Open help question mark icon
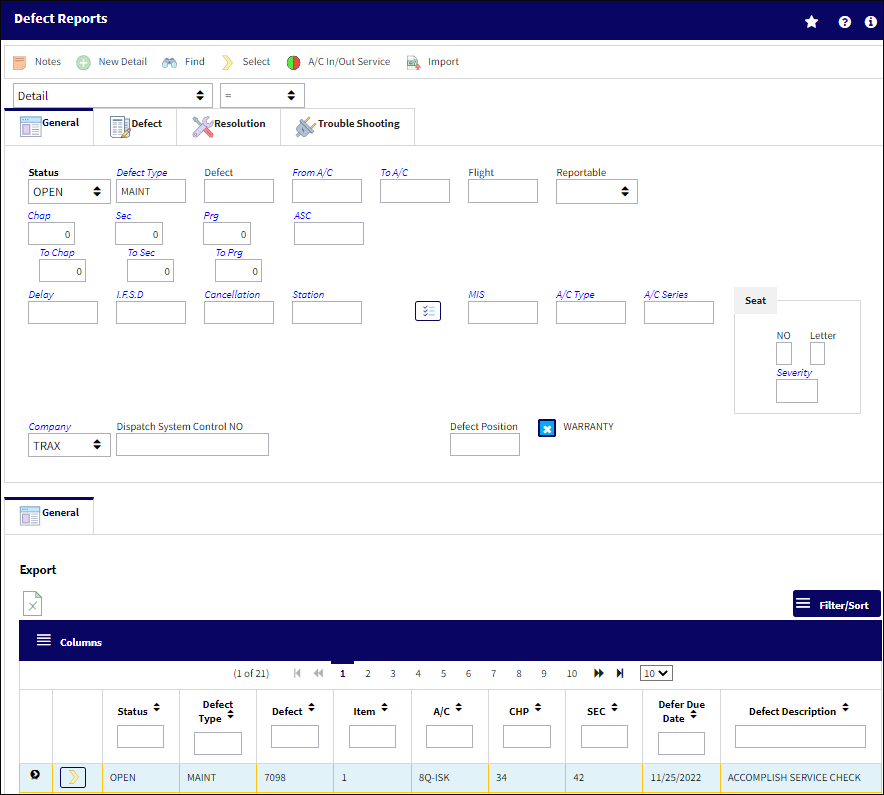Viewport: 884px width, 795px height. pyautogui.click(x=845, y=22)
